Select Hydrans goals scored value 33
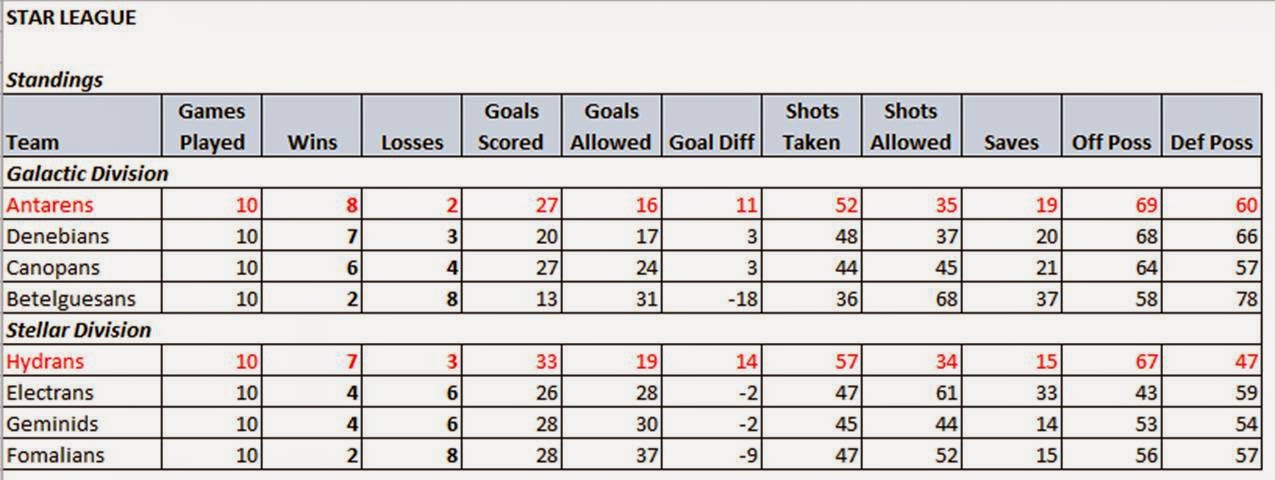 pyautogui.click(x=511, y=361)
